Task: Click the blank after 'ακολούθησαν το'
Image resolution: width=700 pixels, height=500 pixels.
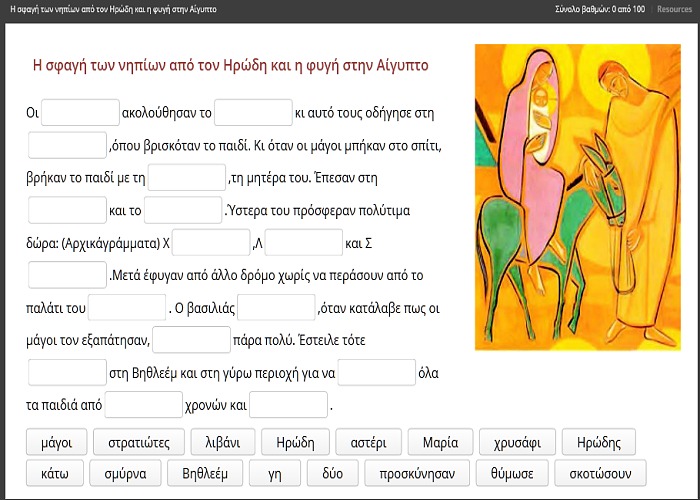Action: tap(253, 112)
